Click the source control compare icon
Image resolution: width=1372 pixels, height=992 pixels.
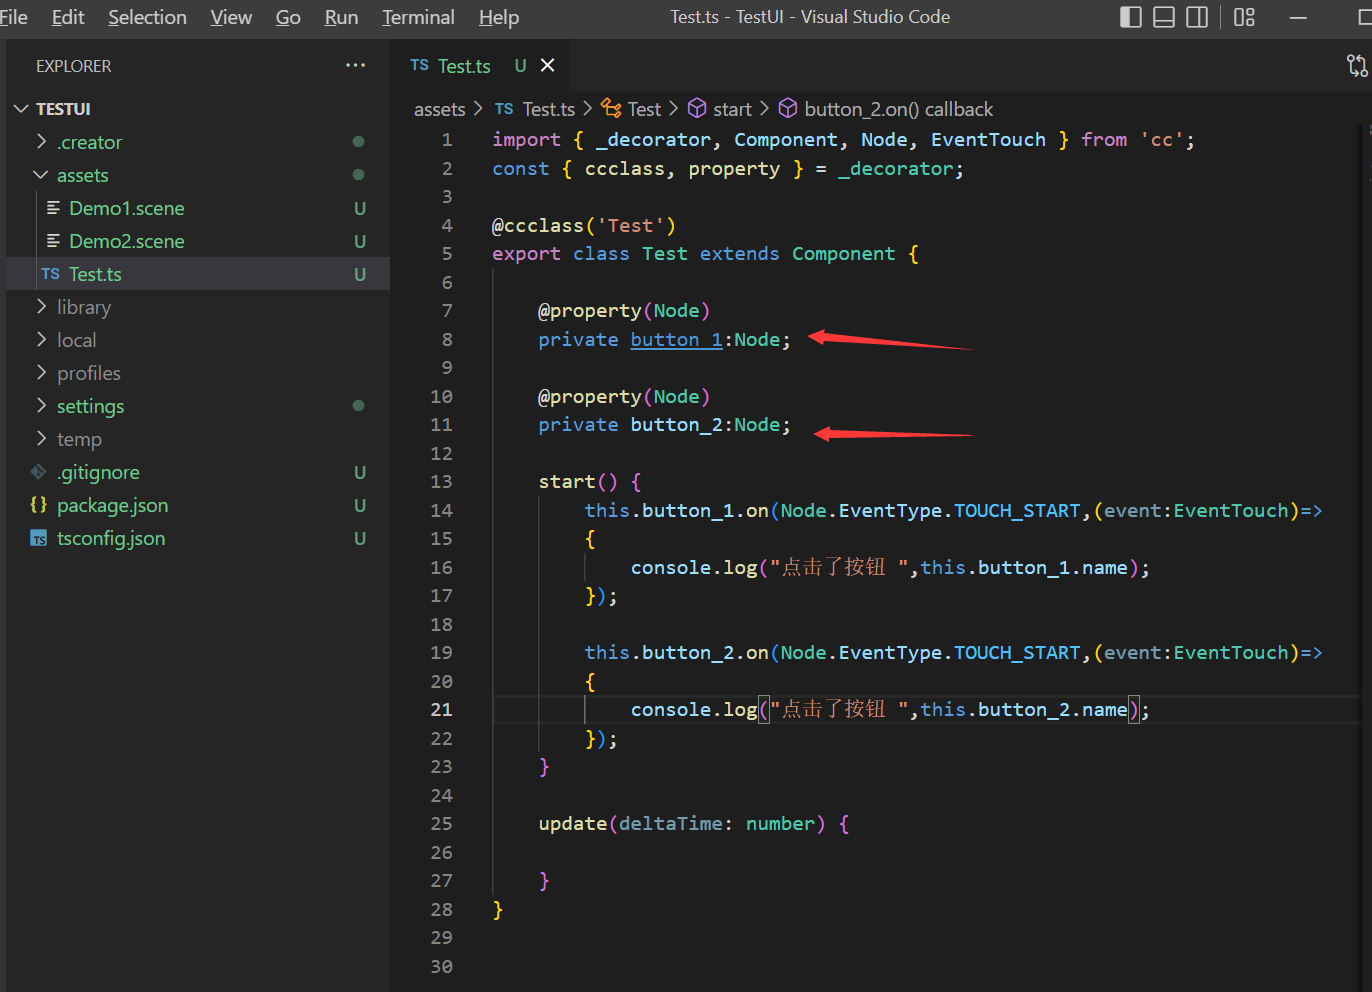1356,66
